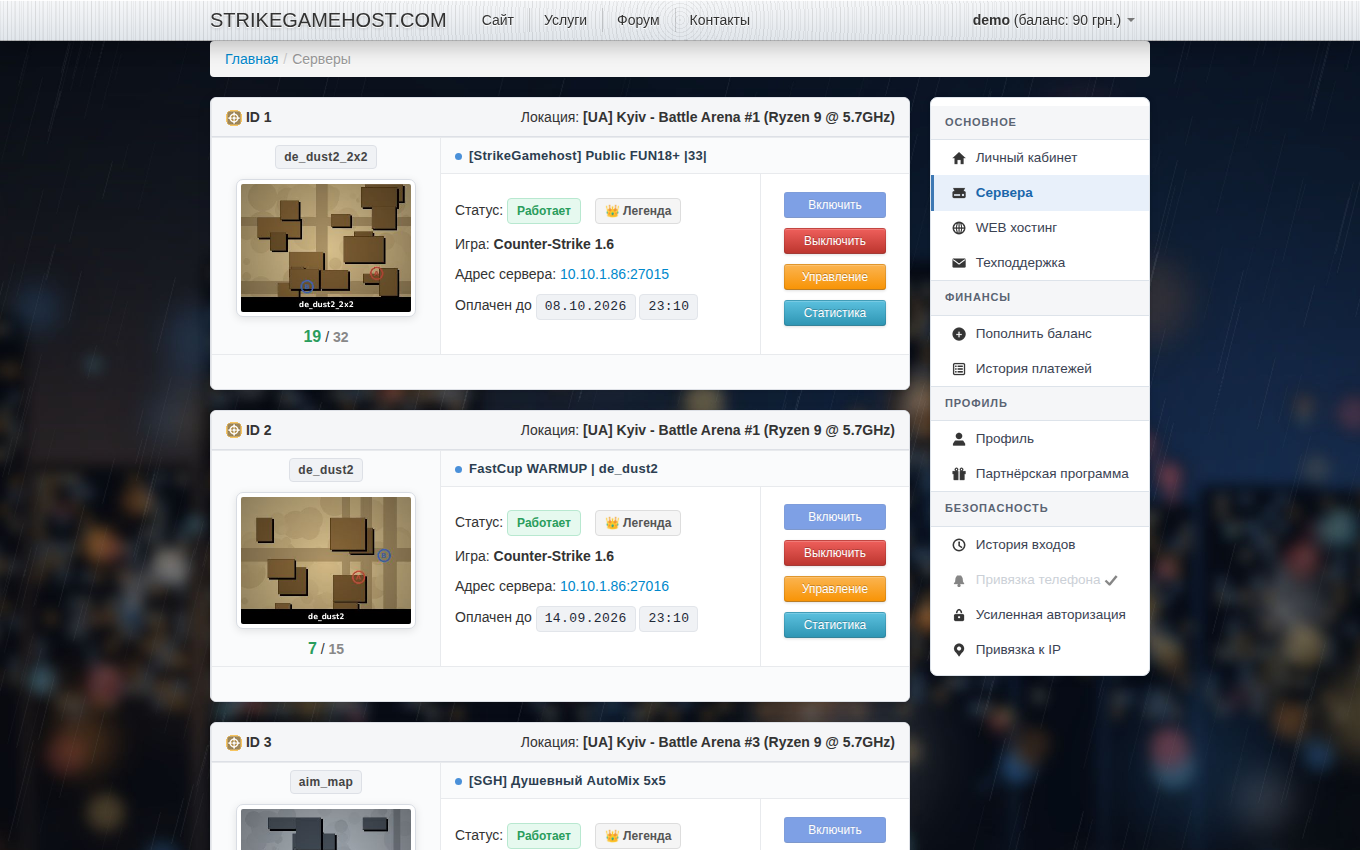Click the server icon beside Сервера
The image size is (1360, 850).
pos(959,193)
